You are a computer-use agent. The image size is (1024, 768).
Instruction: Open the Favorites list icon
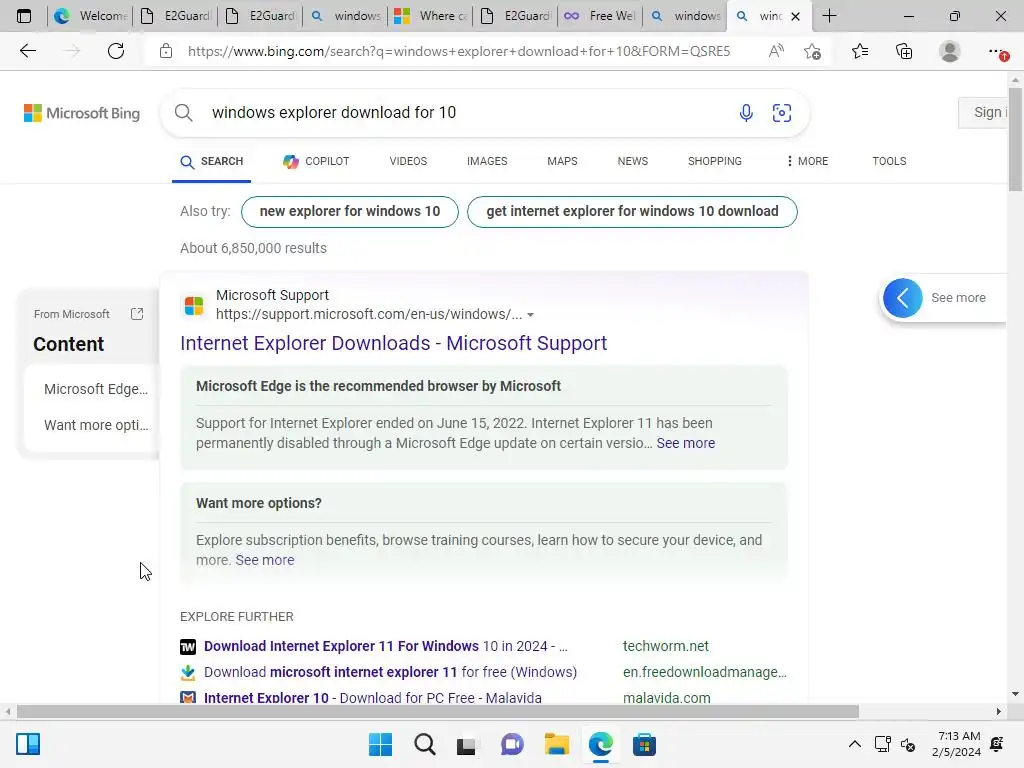(x=860, y=51)
